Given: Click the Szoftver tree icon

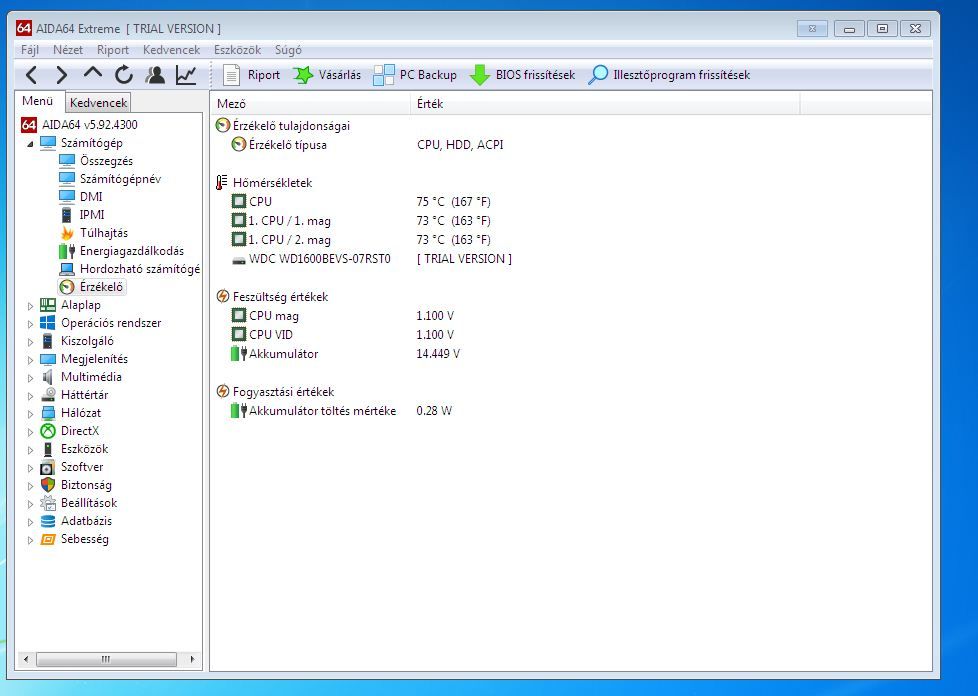Looking at the screenshot, I should click(48, 467).
